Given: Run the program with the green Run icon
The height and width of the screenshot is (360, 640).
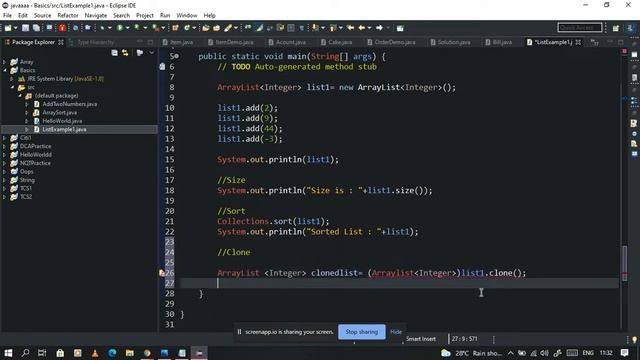Looking at the screenshot, I should (x=120, y=28).
